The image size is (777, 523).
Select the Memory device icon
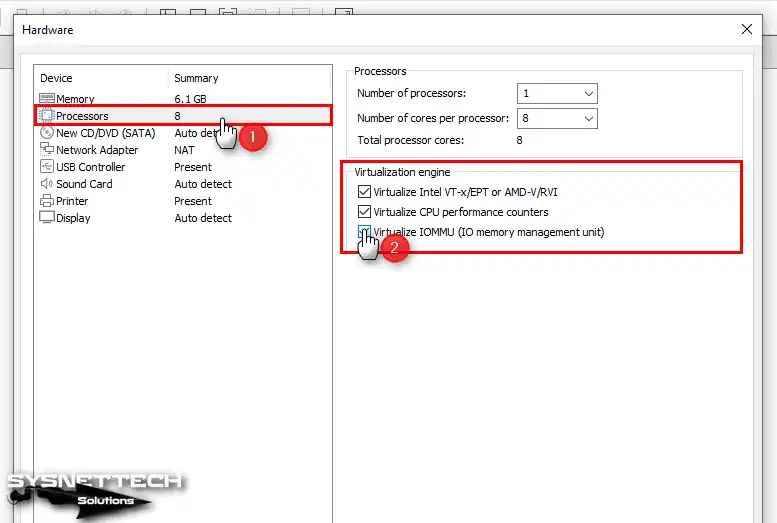click(x=47, y=98)
